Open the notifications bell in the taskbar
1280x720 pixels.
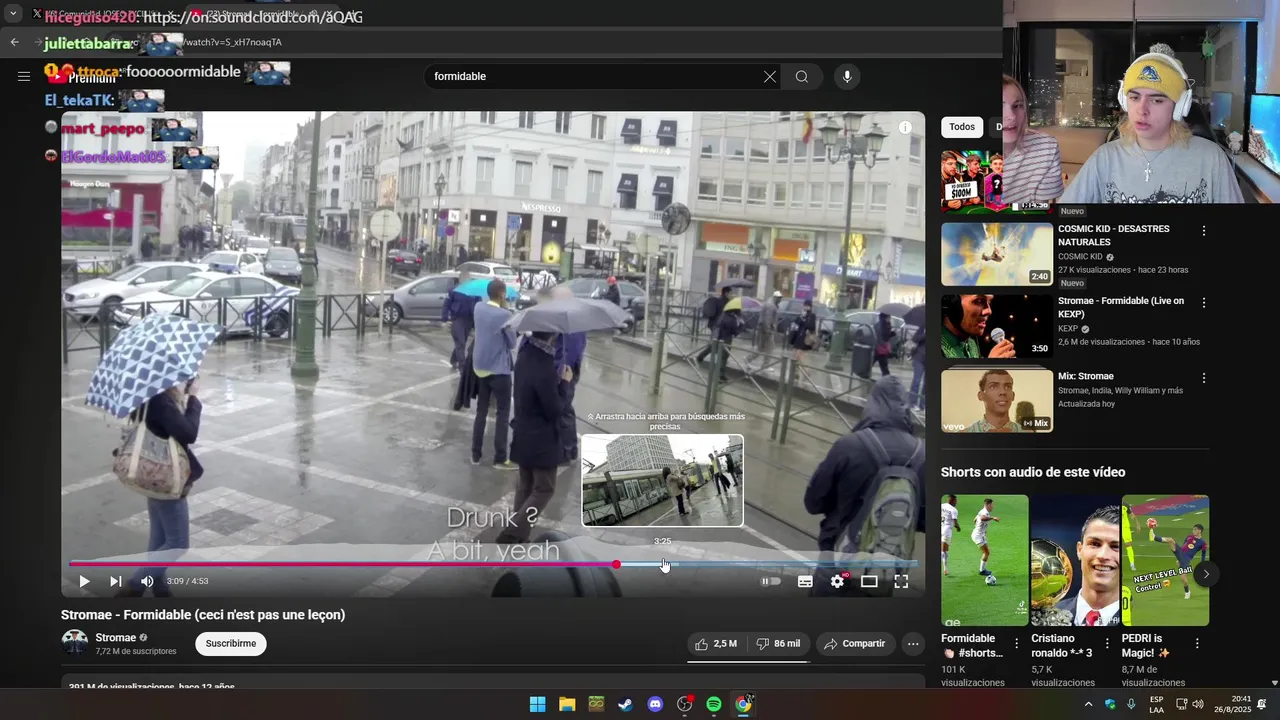pos(1262,704)
